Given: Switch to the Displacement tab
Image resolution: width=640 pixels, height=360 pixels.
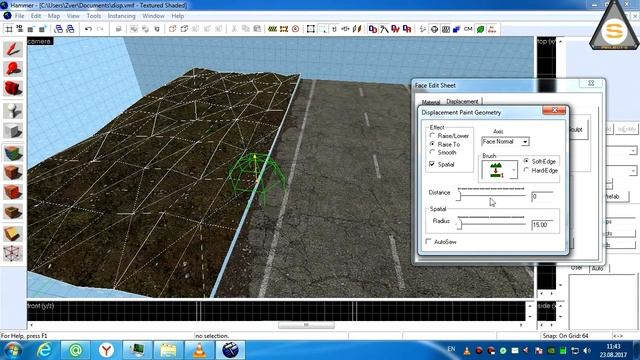Looking at the screenshot, I should pos(462,101).
